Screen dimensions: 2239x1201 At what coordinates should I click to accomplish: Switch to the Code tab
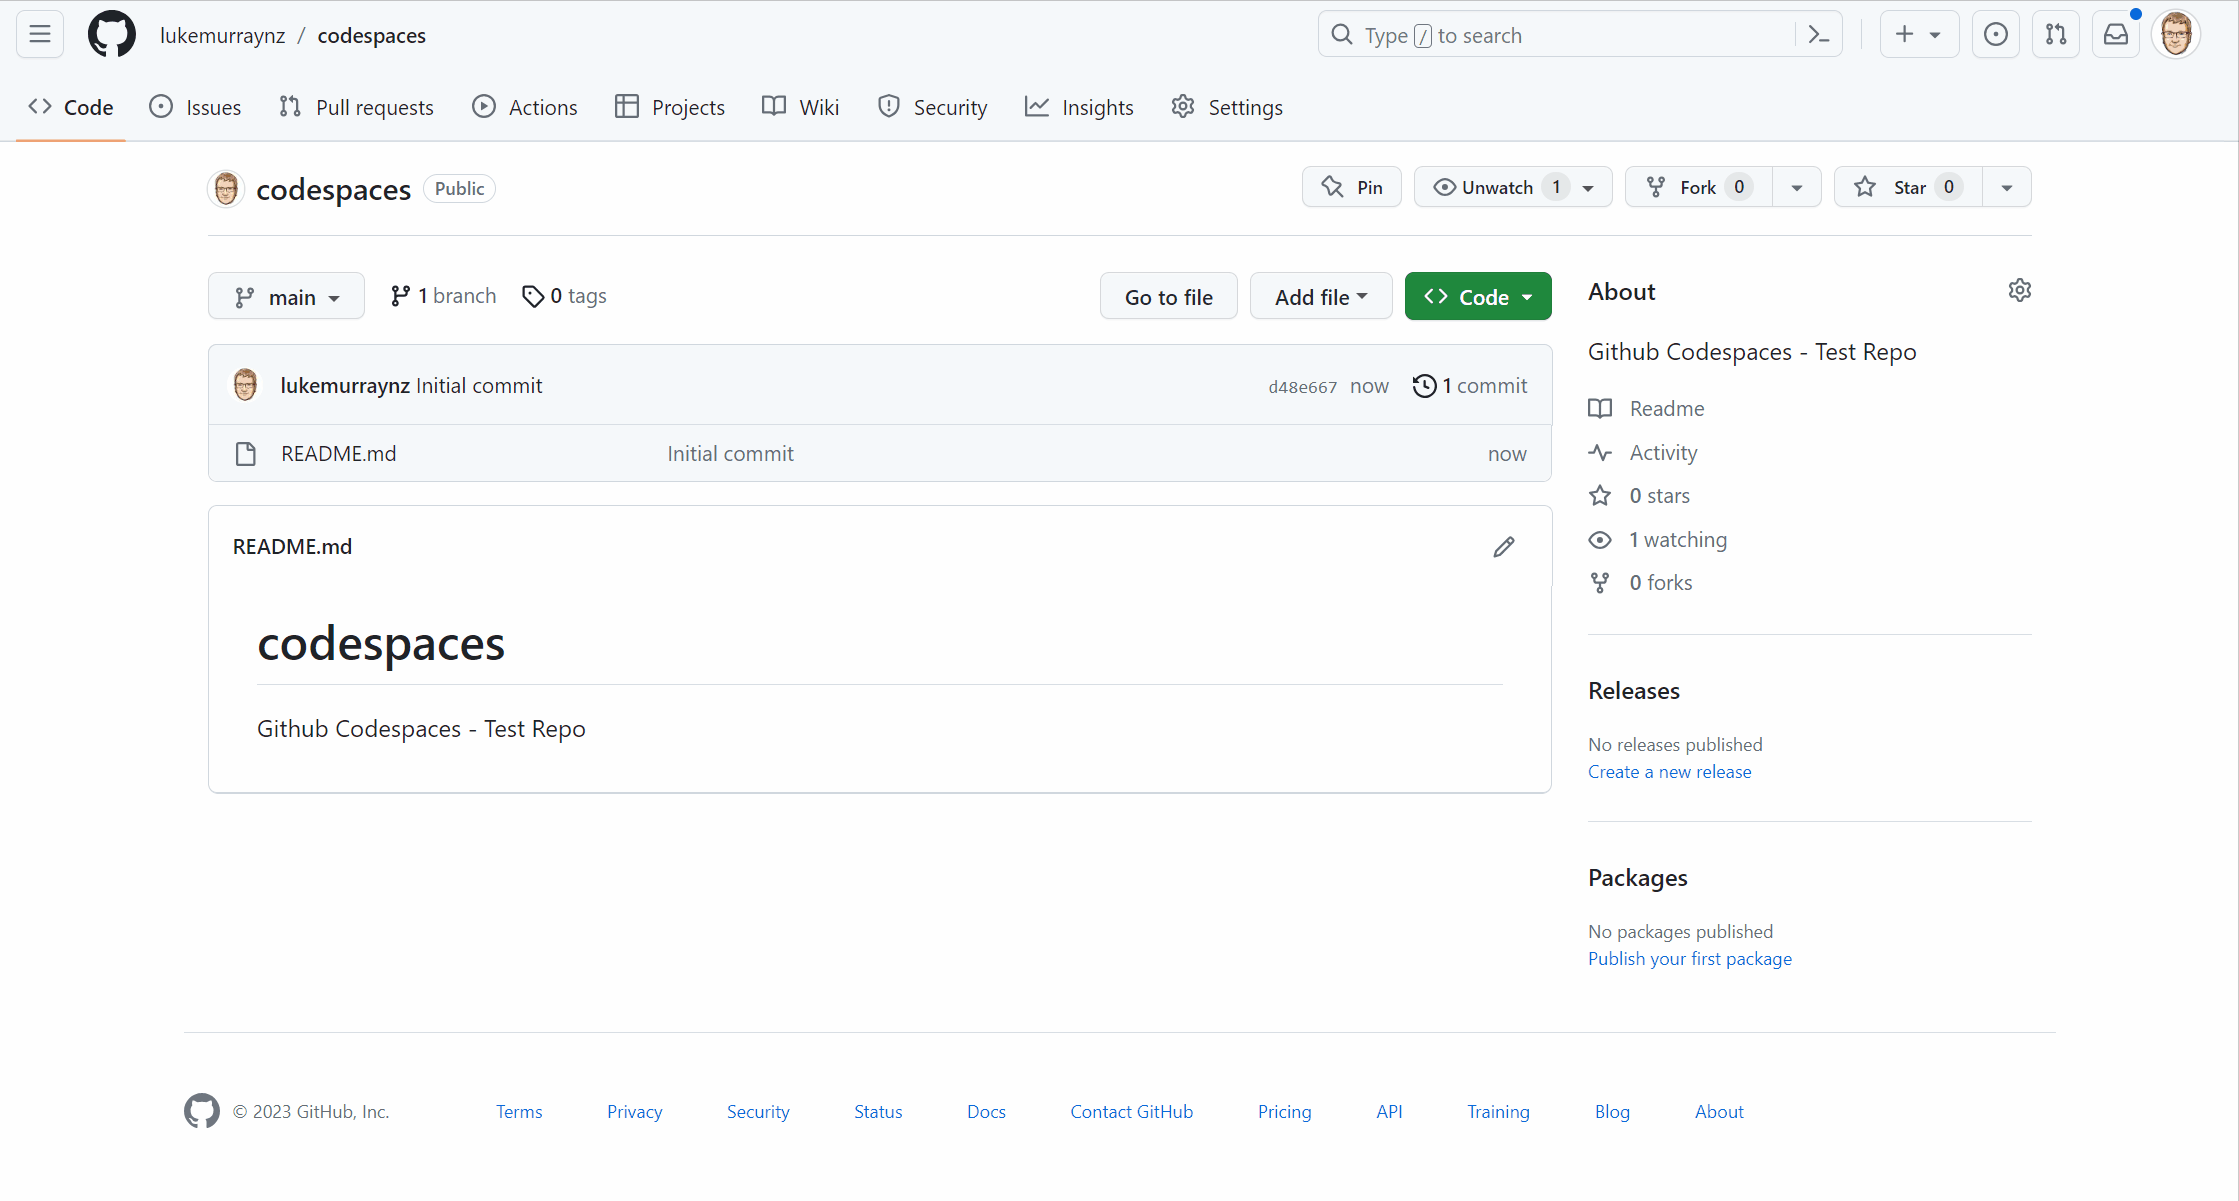[71, 107]
